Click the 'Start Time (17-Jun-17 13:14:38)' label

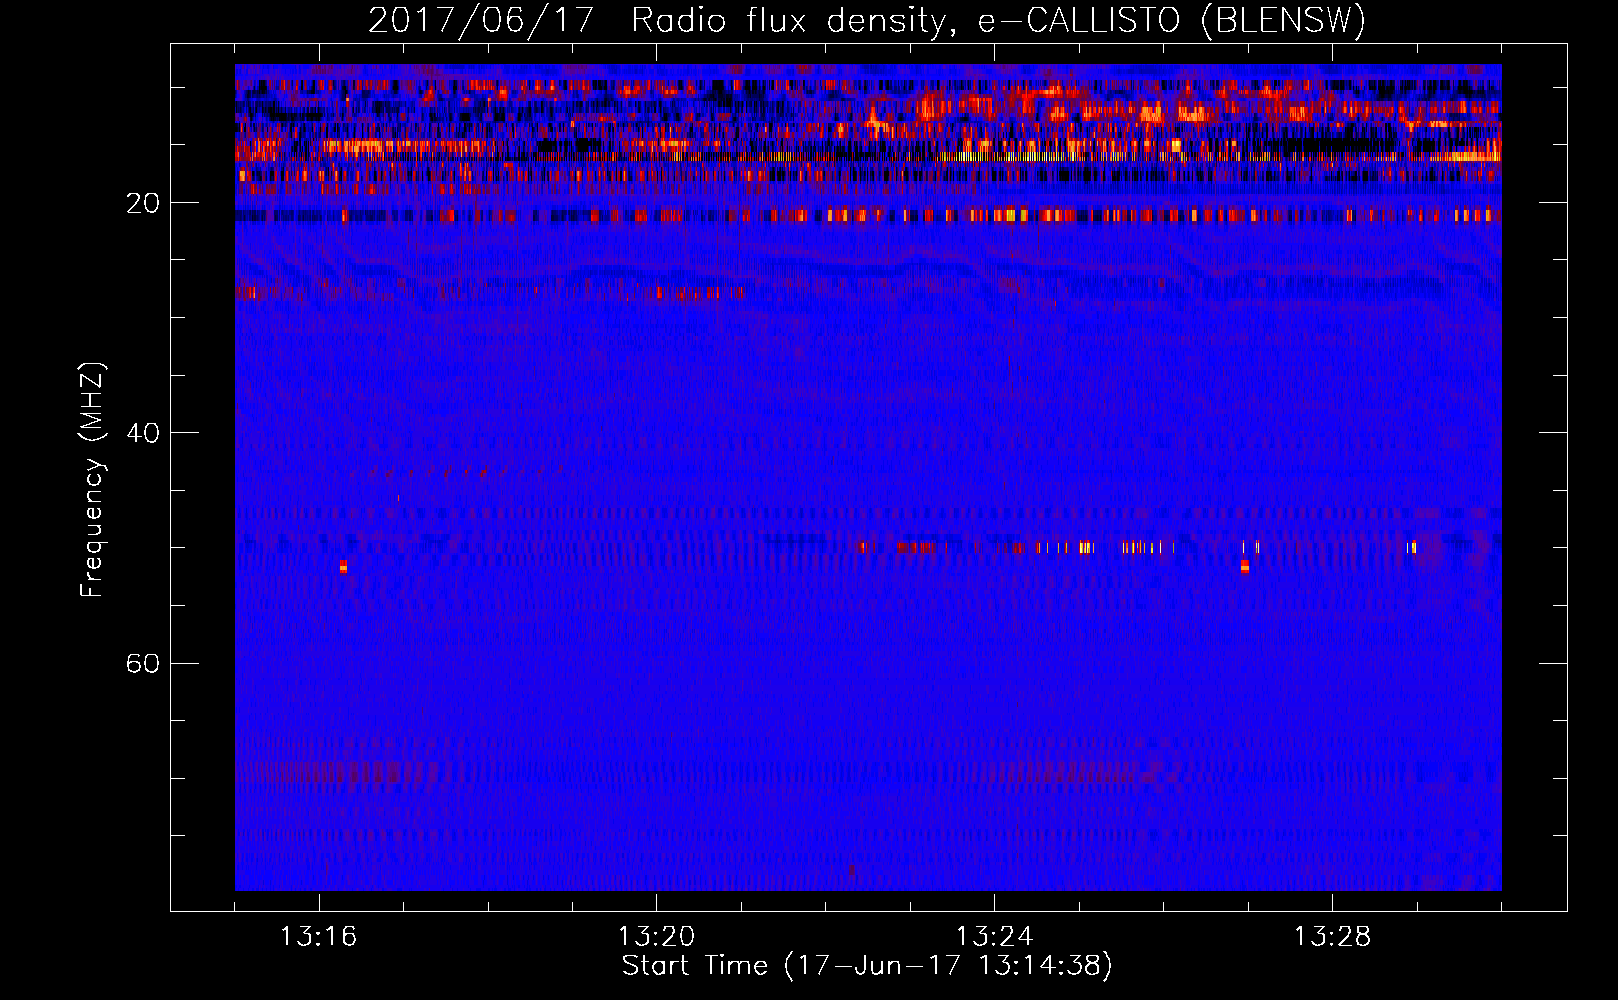tap(867, 966)
